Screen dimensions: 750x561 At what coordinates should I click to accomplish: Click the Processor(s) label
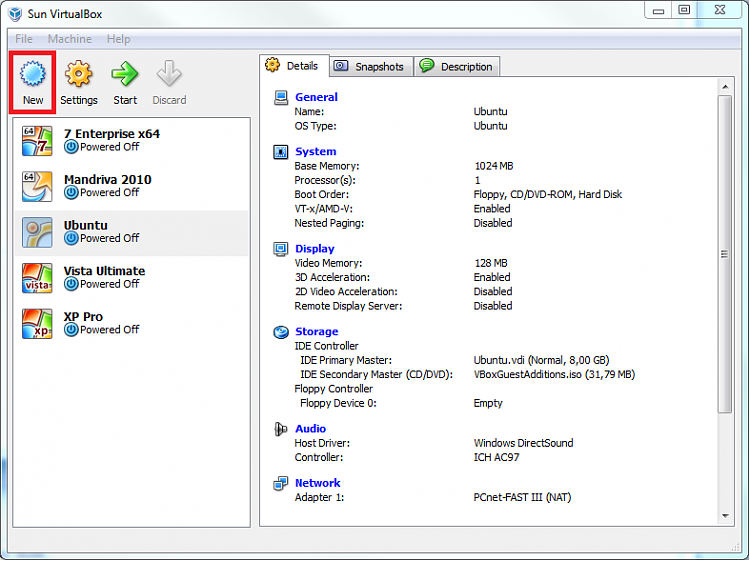325,180
